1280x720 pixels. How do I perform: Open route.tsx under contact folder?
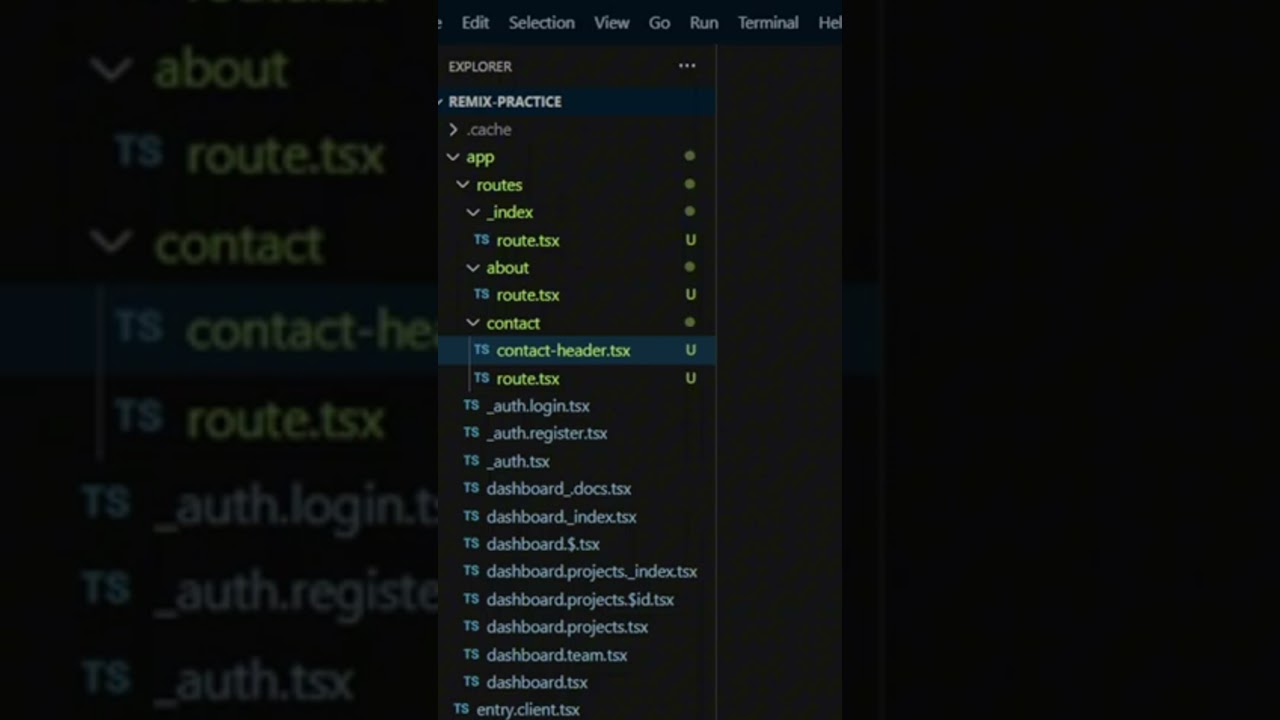click(528, 378)
